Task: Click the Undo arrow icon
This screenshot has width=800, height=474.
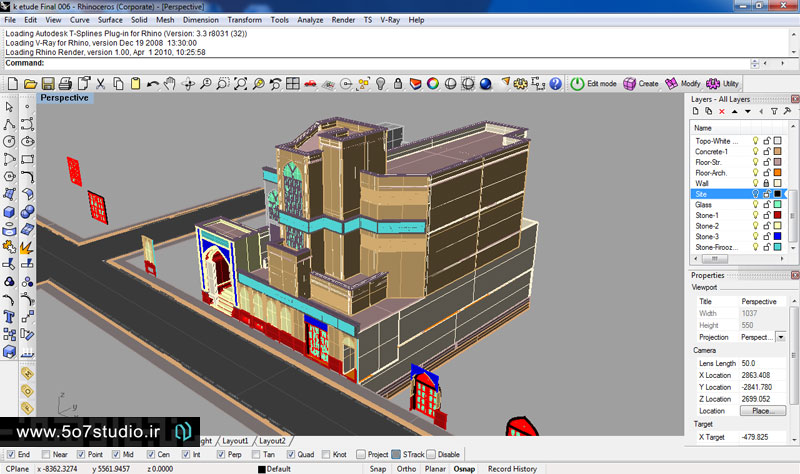Action: coord(155,84)
